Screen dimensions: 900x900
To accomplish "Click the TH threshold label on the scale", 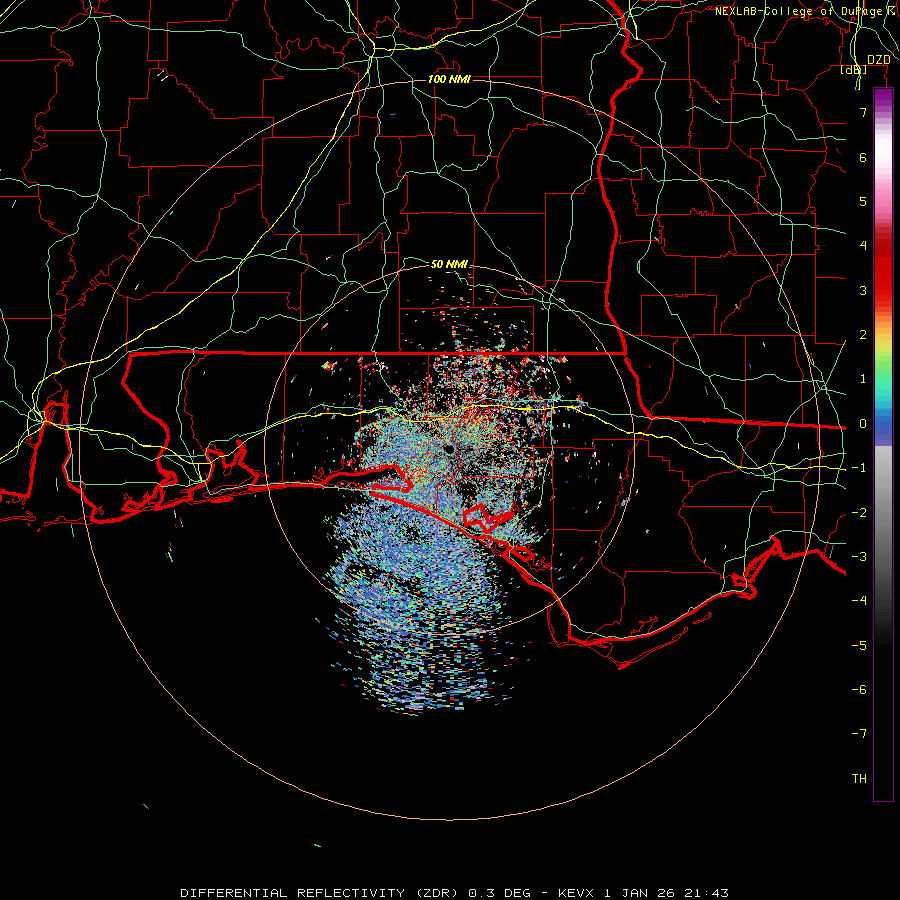I will (859, 779).
